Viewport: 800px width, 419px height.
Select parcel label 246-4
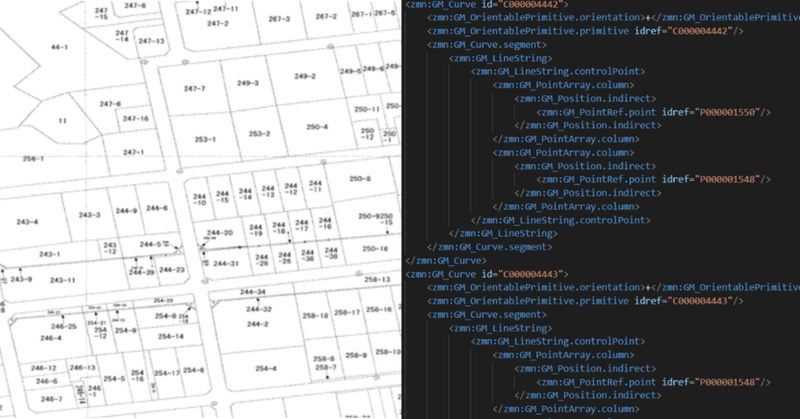coord(51,338)
